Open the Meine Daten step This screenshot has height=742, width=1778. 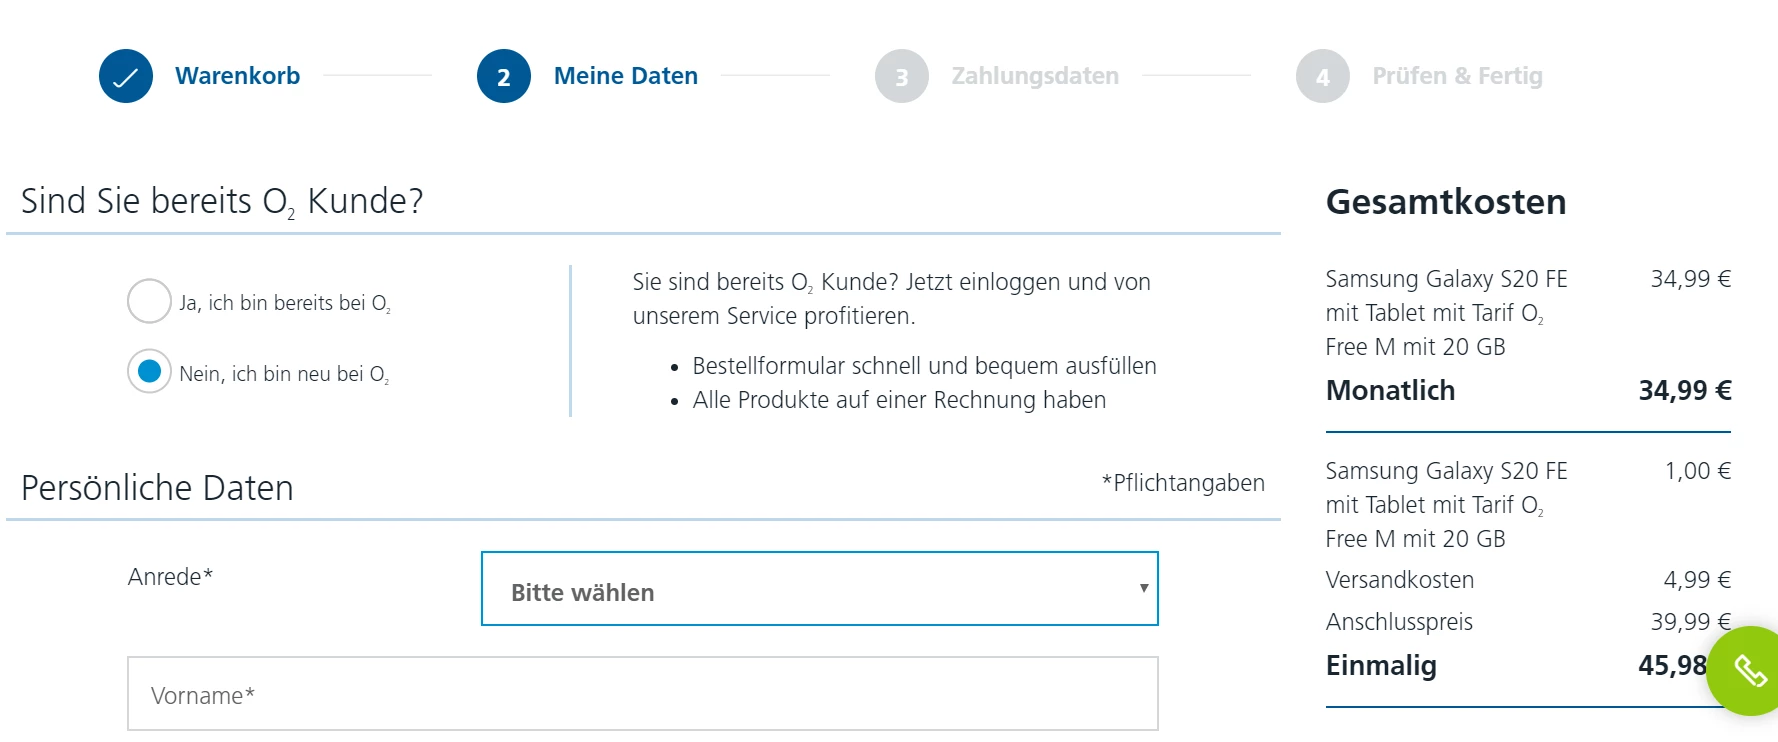click(625, 76)
